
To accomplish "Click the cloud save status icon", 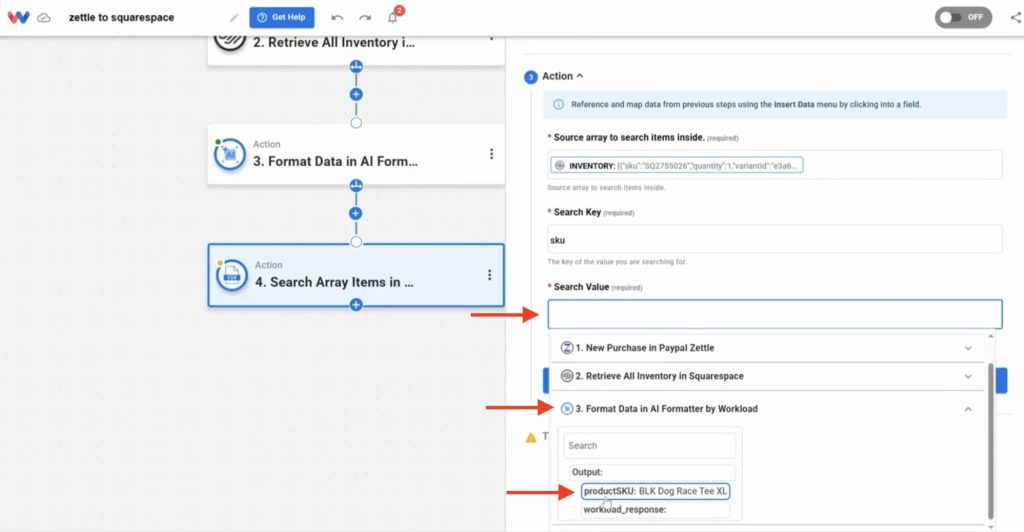I will (x=44, y=18).
